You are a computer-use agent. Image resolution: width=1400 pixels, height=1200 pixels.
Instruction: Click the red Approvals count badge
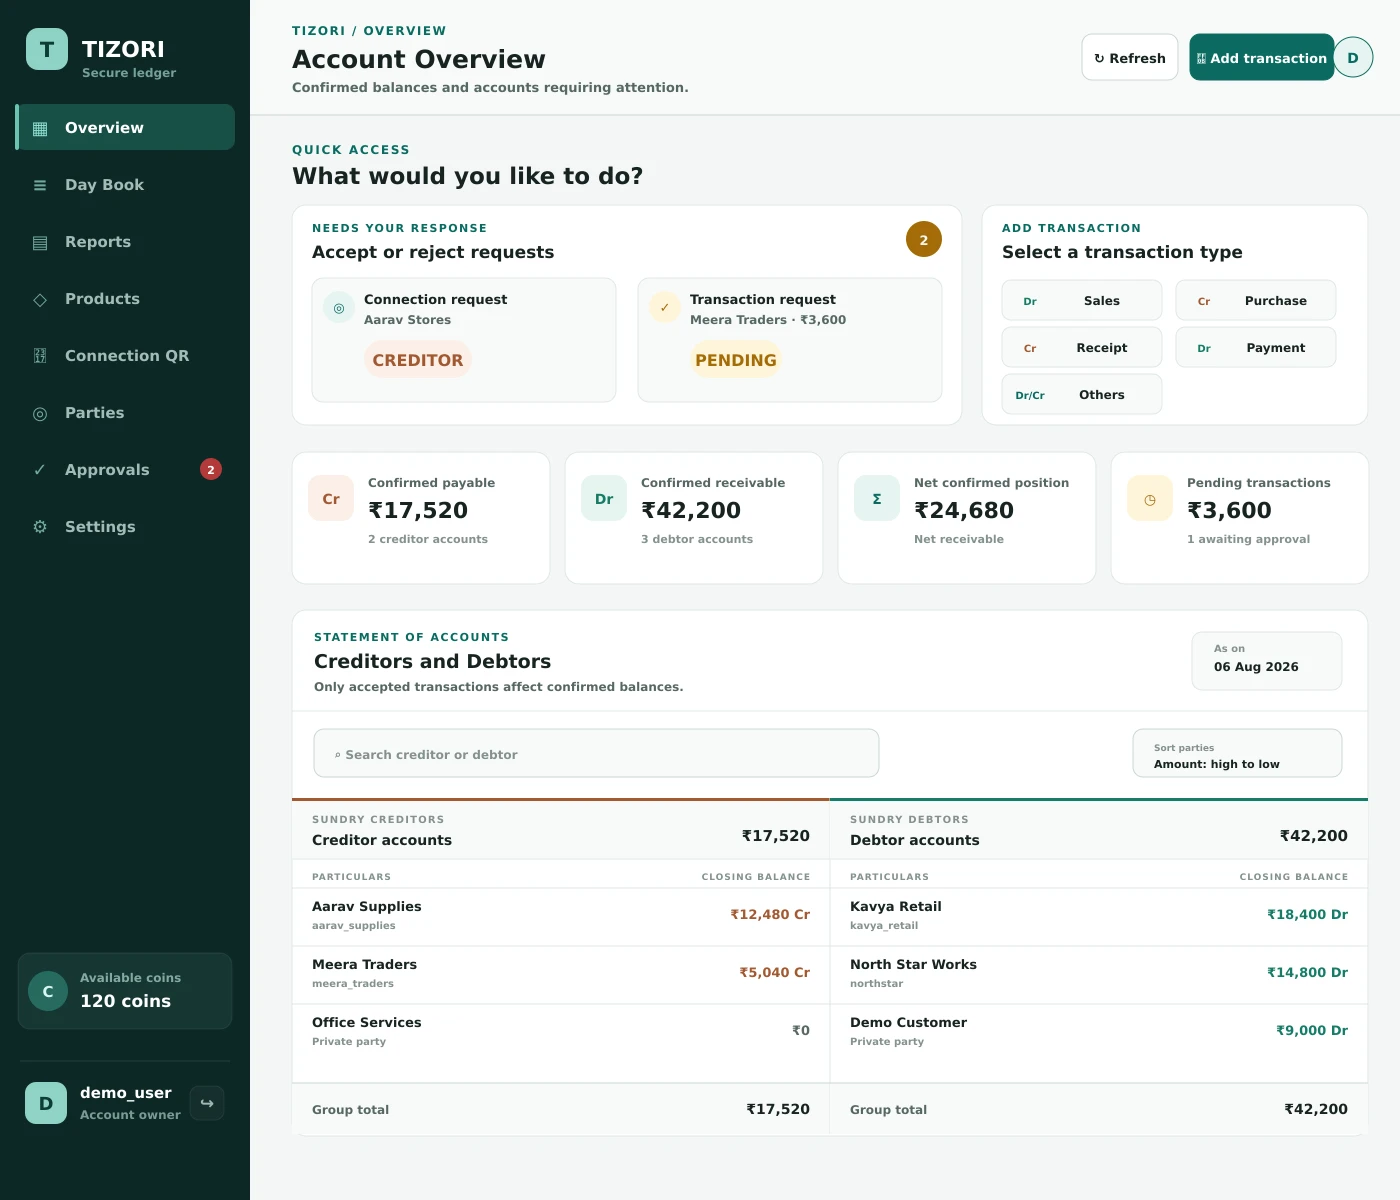click(x=211, y=469)
